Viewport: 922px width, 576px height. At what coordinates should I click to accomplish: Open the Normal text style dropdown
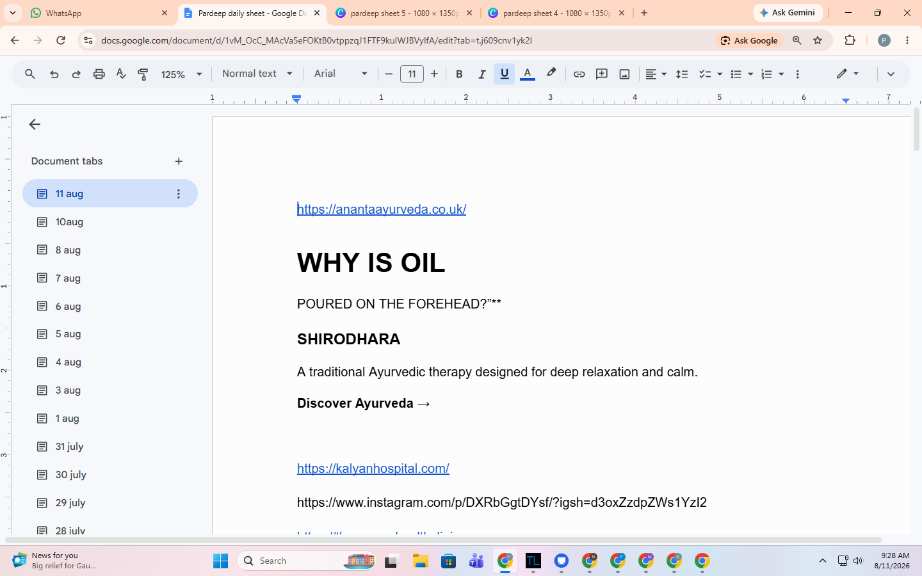[257, 73]
